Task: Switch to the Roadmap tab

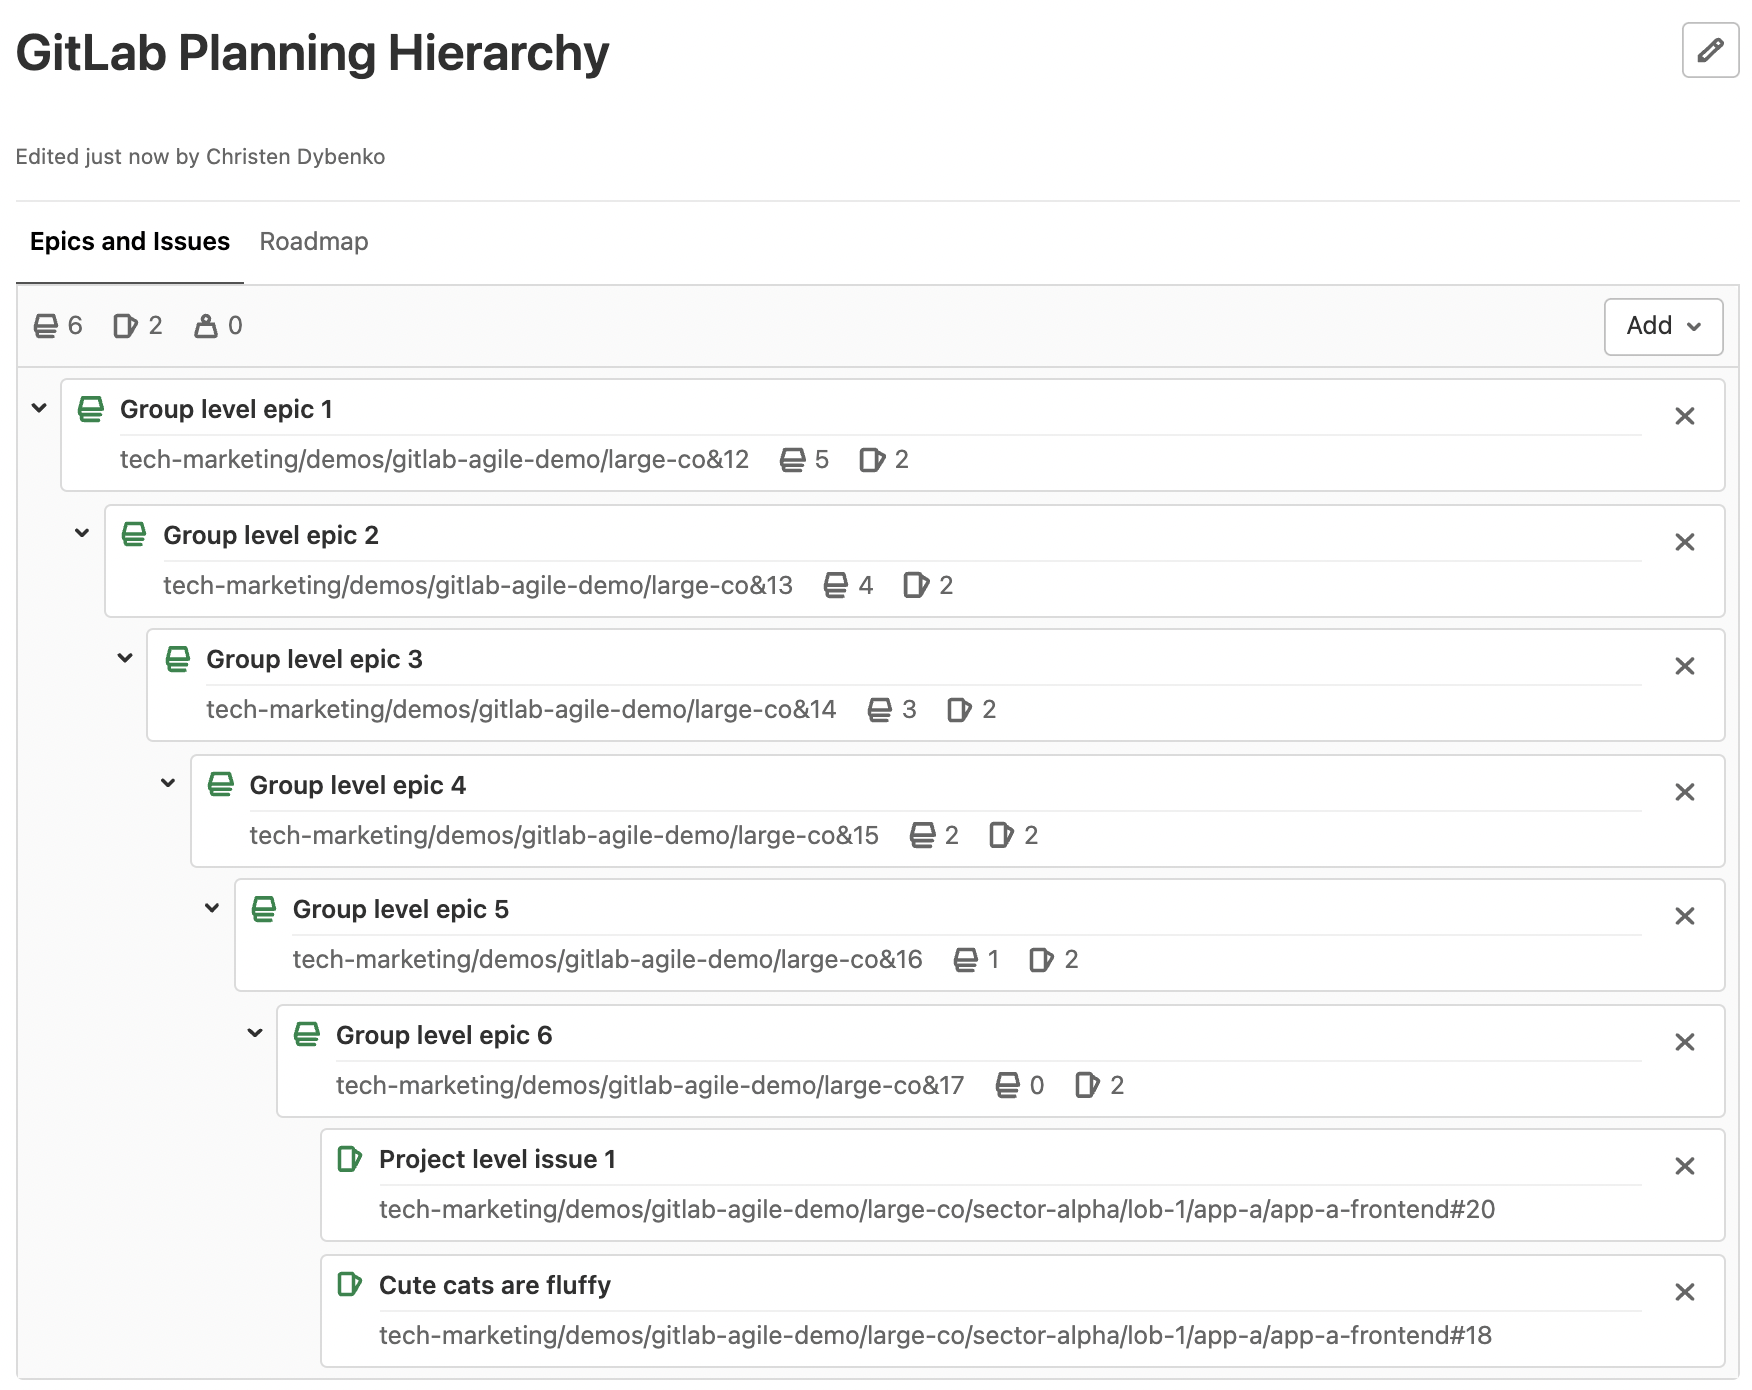Action: tap(314, 242)
